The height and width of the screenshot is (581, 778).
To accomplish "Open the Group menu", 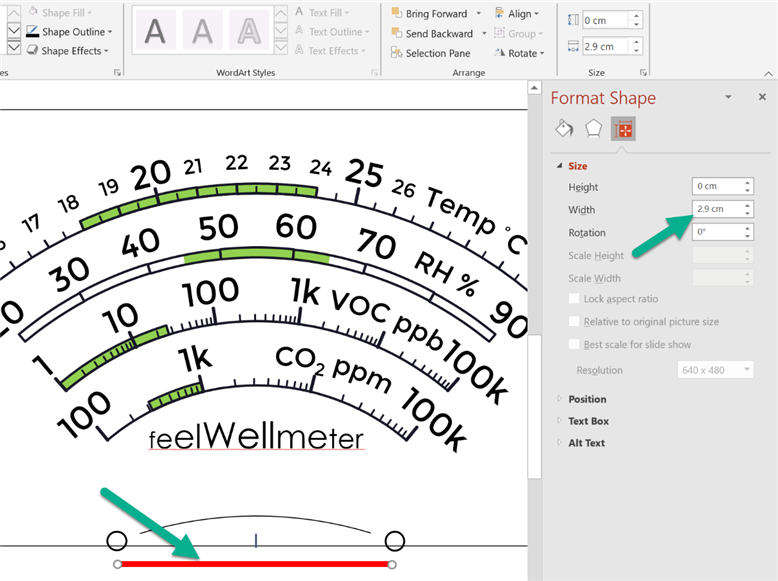I will click(x=518, y=34).
